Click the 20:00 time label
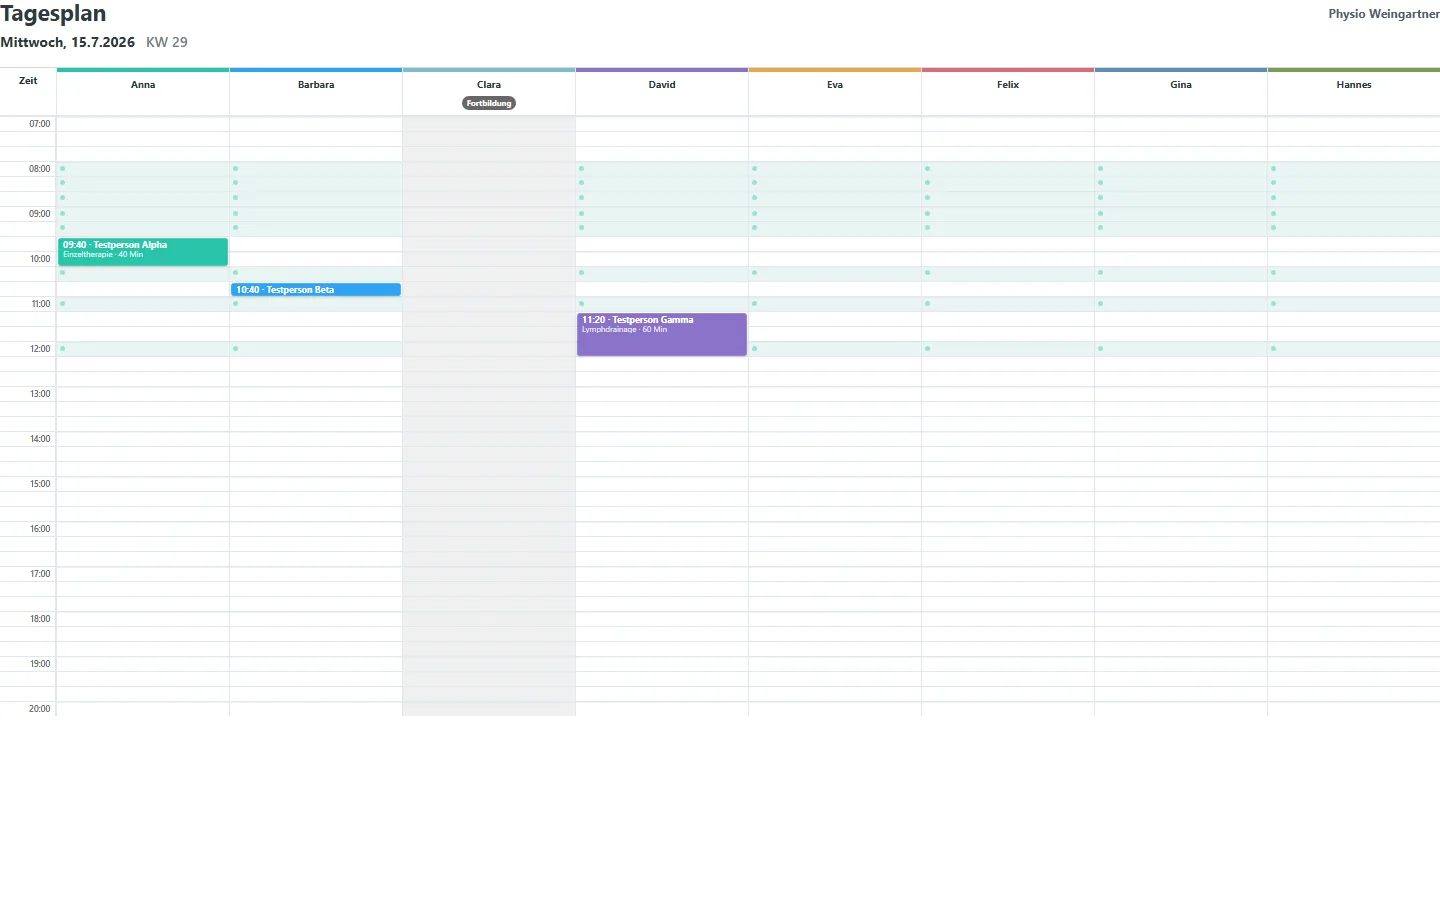 click(x=40, y=709)
